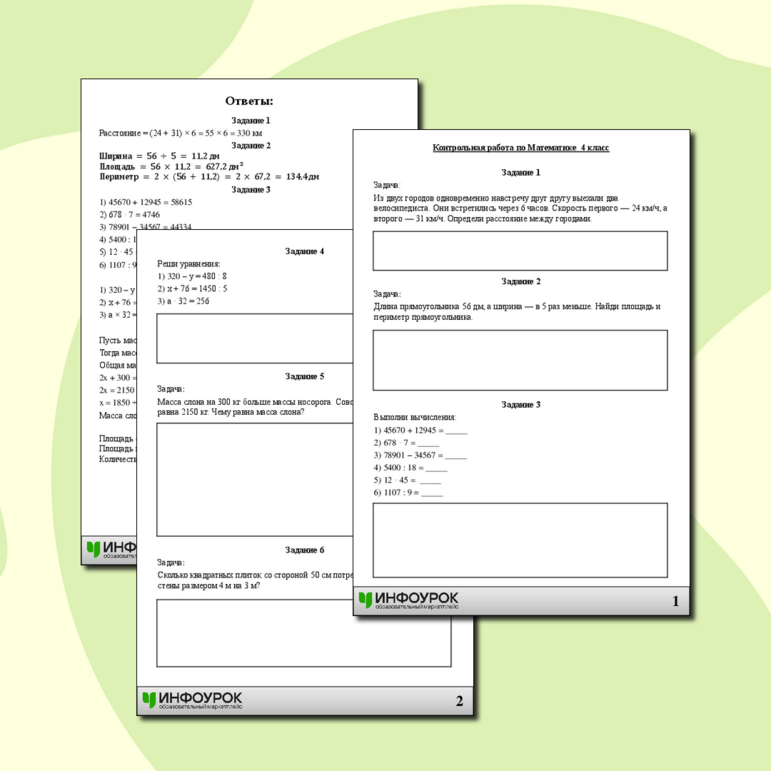The width and height of the screenshot is (771, 771).
Task: Click the 'Ответы:' heading on the back page
Action: [x=249, y=100]
